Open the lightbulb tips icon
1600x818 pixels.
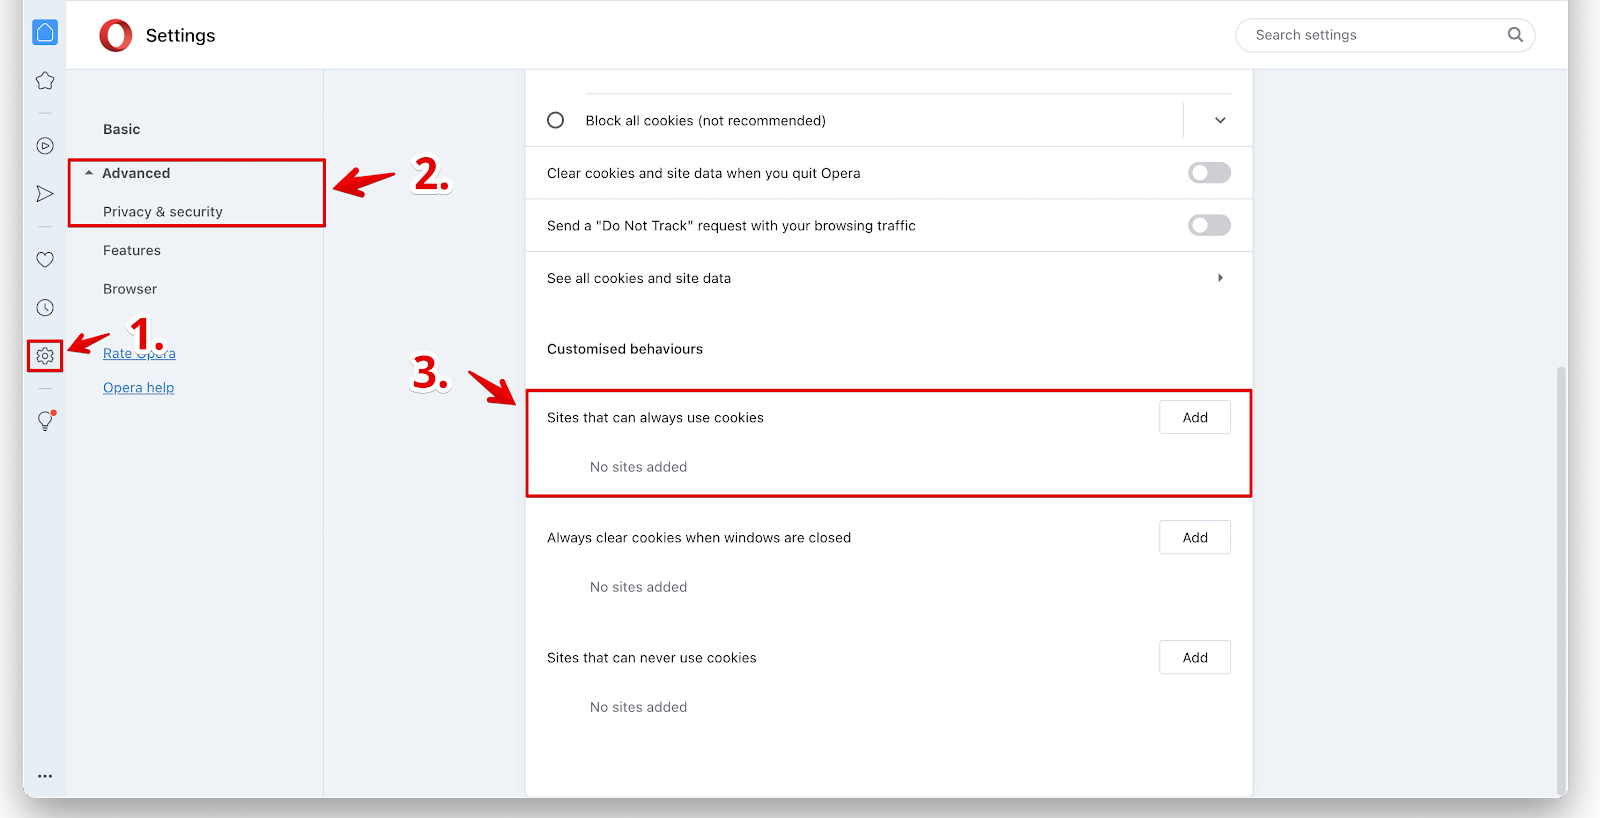pyautogui.click(x=45, y=421)
